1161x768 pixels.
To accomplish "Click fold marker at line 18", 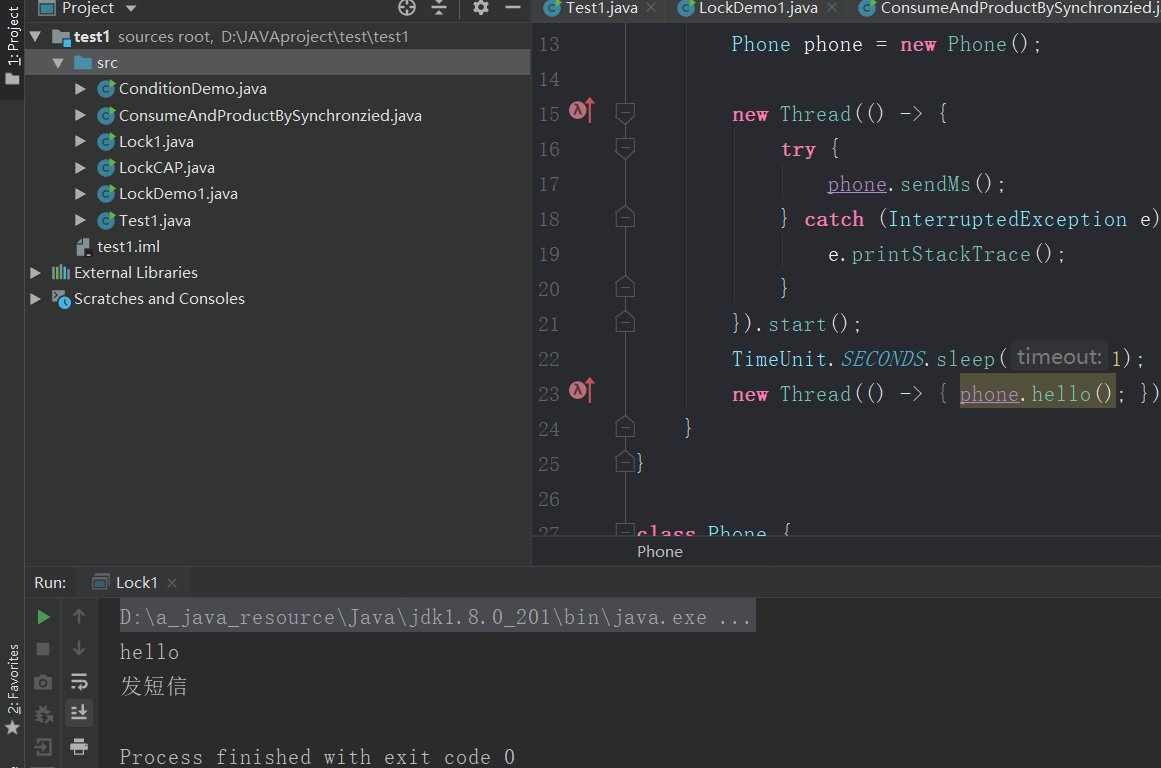I will click(x=625, y=217).
